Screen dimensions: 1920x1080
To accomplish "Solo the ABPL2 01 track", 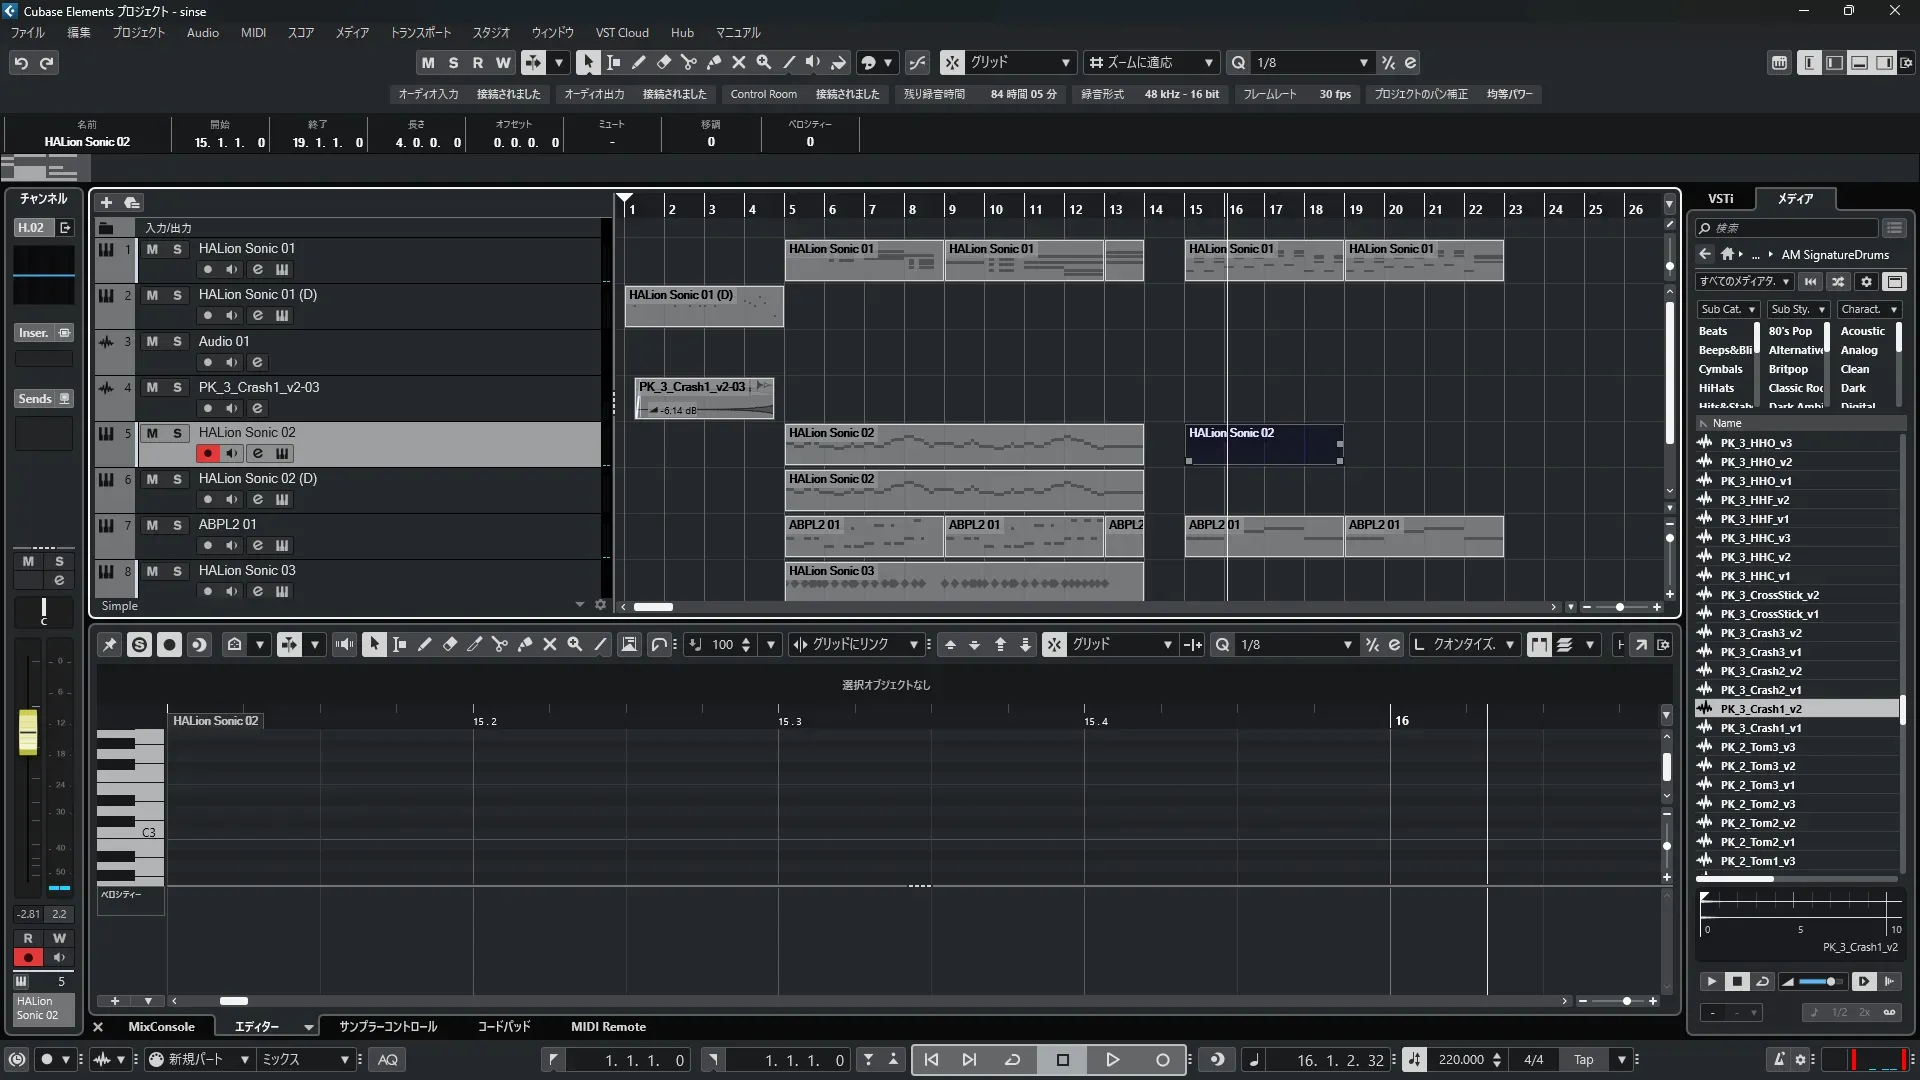I will (177, 525).
